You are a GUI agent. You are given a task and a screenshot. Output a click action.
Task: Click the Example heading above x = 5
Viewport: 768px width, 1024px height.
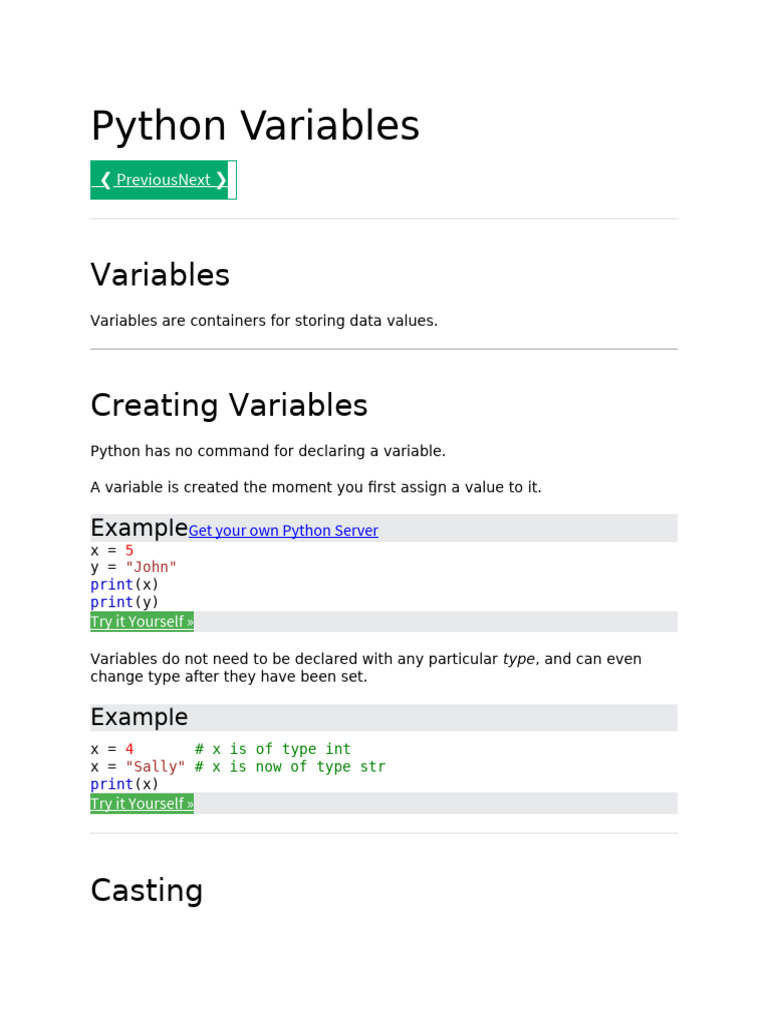(139, 528)
